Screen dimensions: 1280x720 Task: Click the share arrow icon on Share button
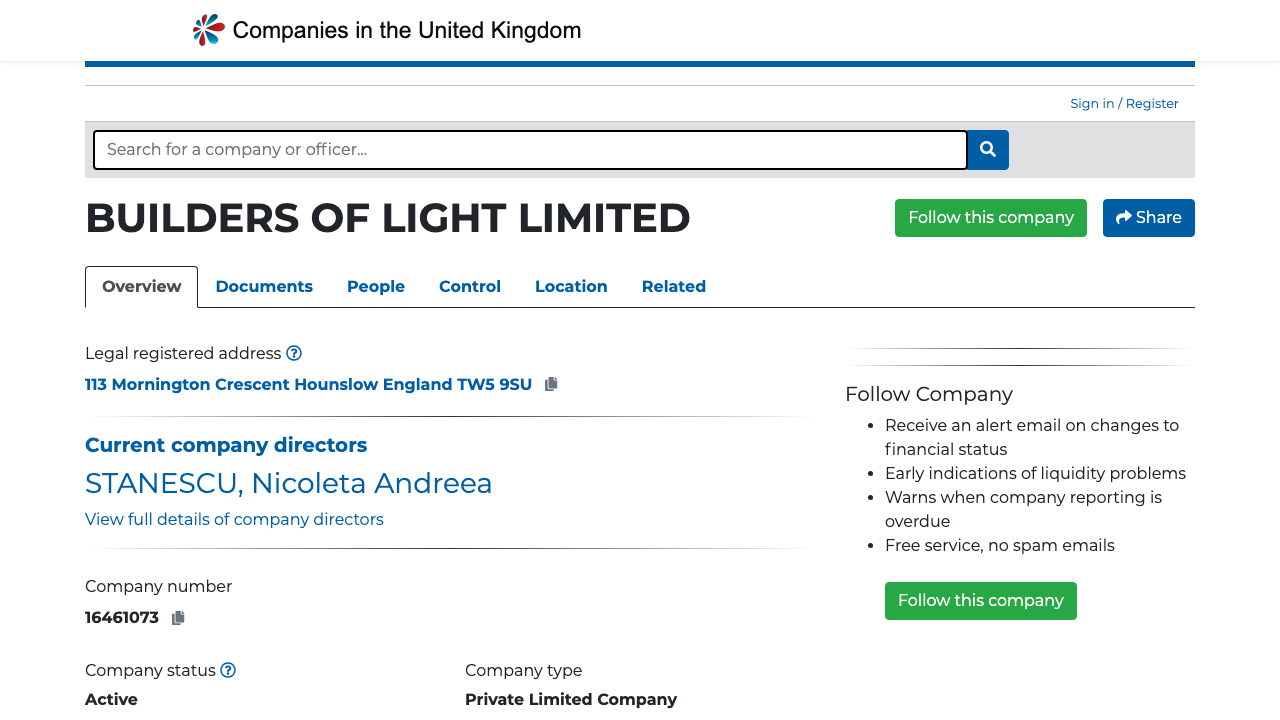tap(1124, 217)
